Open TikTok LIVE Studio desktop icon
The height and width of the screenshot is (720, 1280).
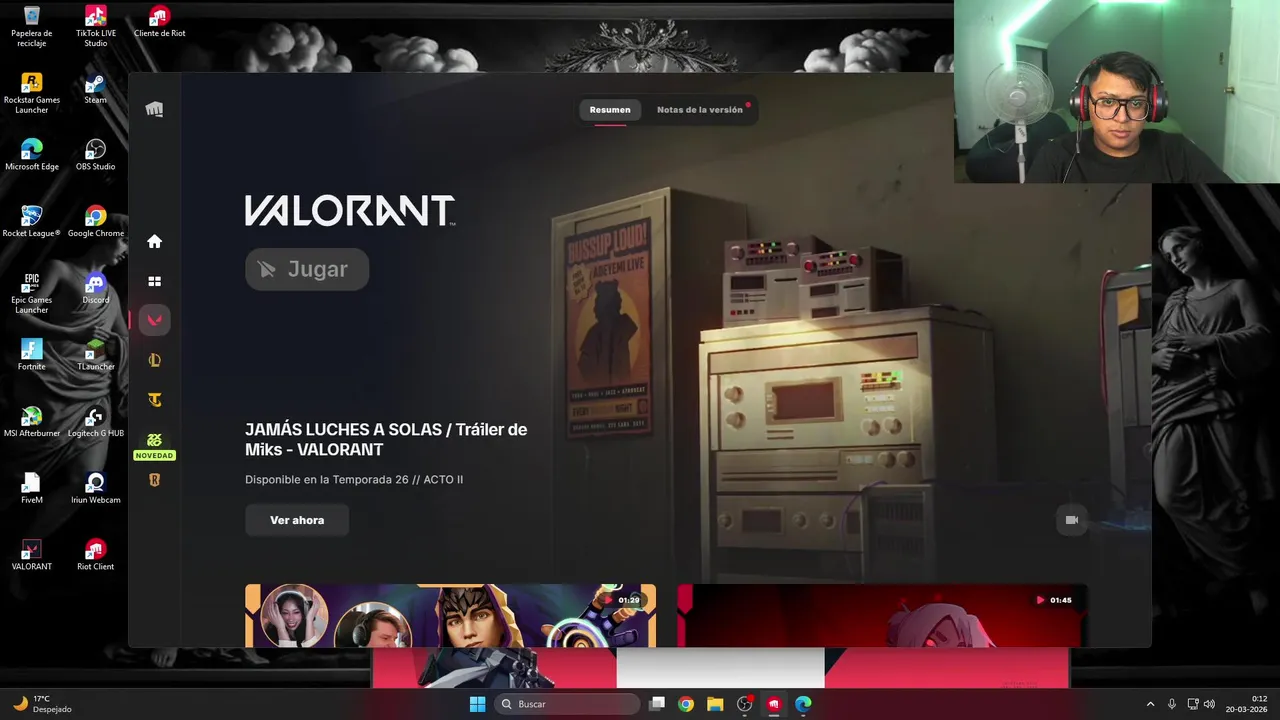(96, 26)
